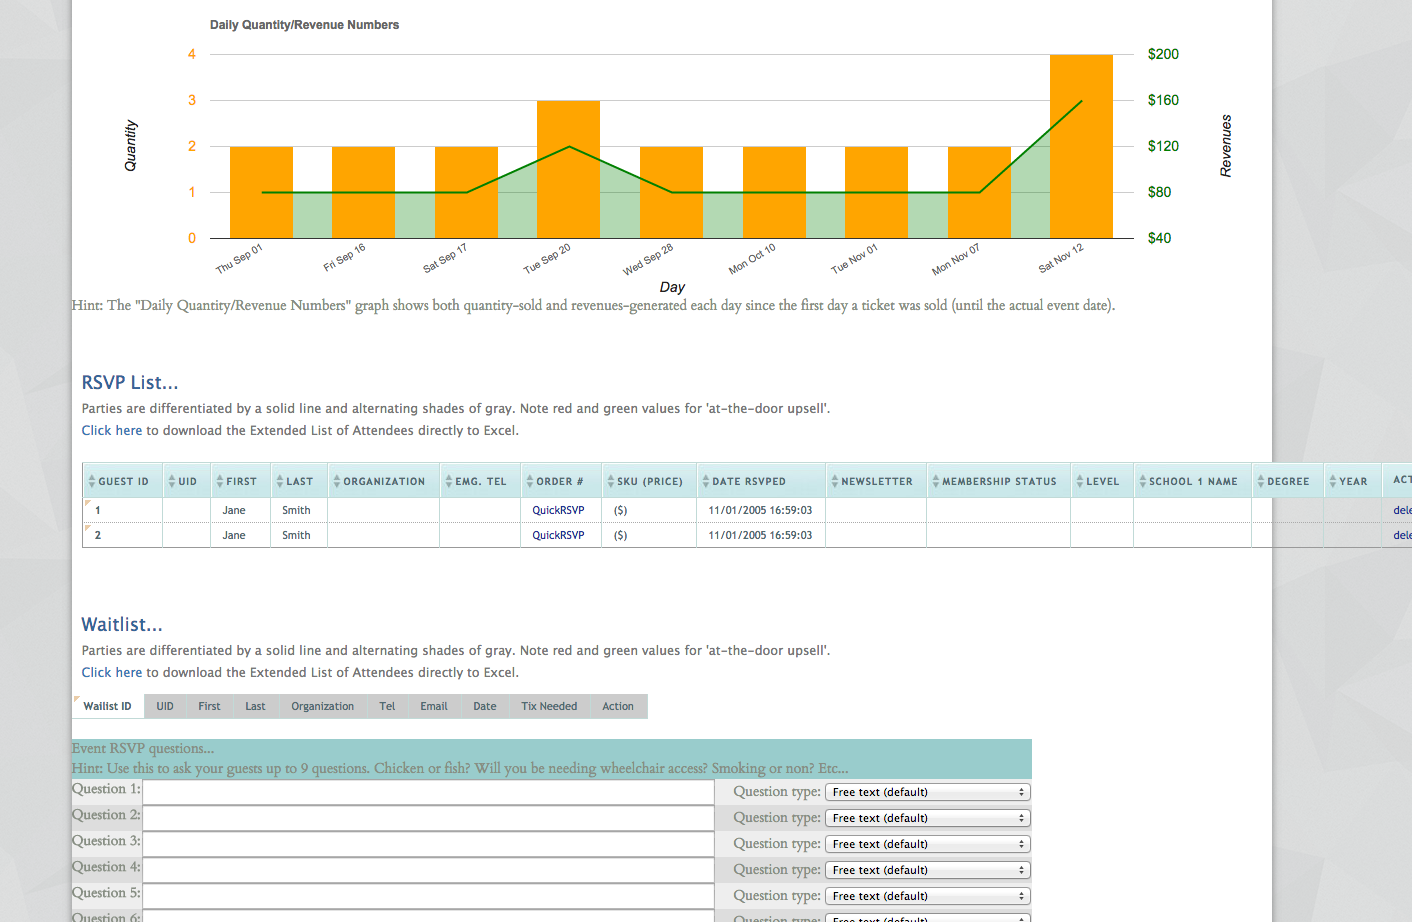Select the waitlist Organization column header
The width and height of the screenshot is (1412, 922).
323,706
